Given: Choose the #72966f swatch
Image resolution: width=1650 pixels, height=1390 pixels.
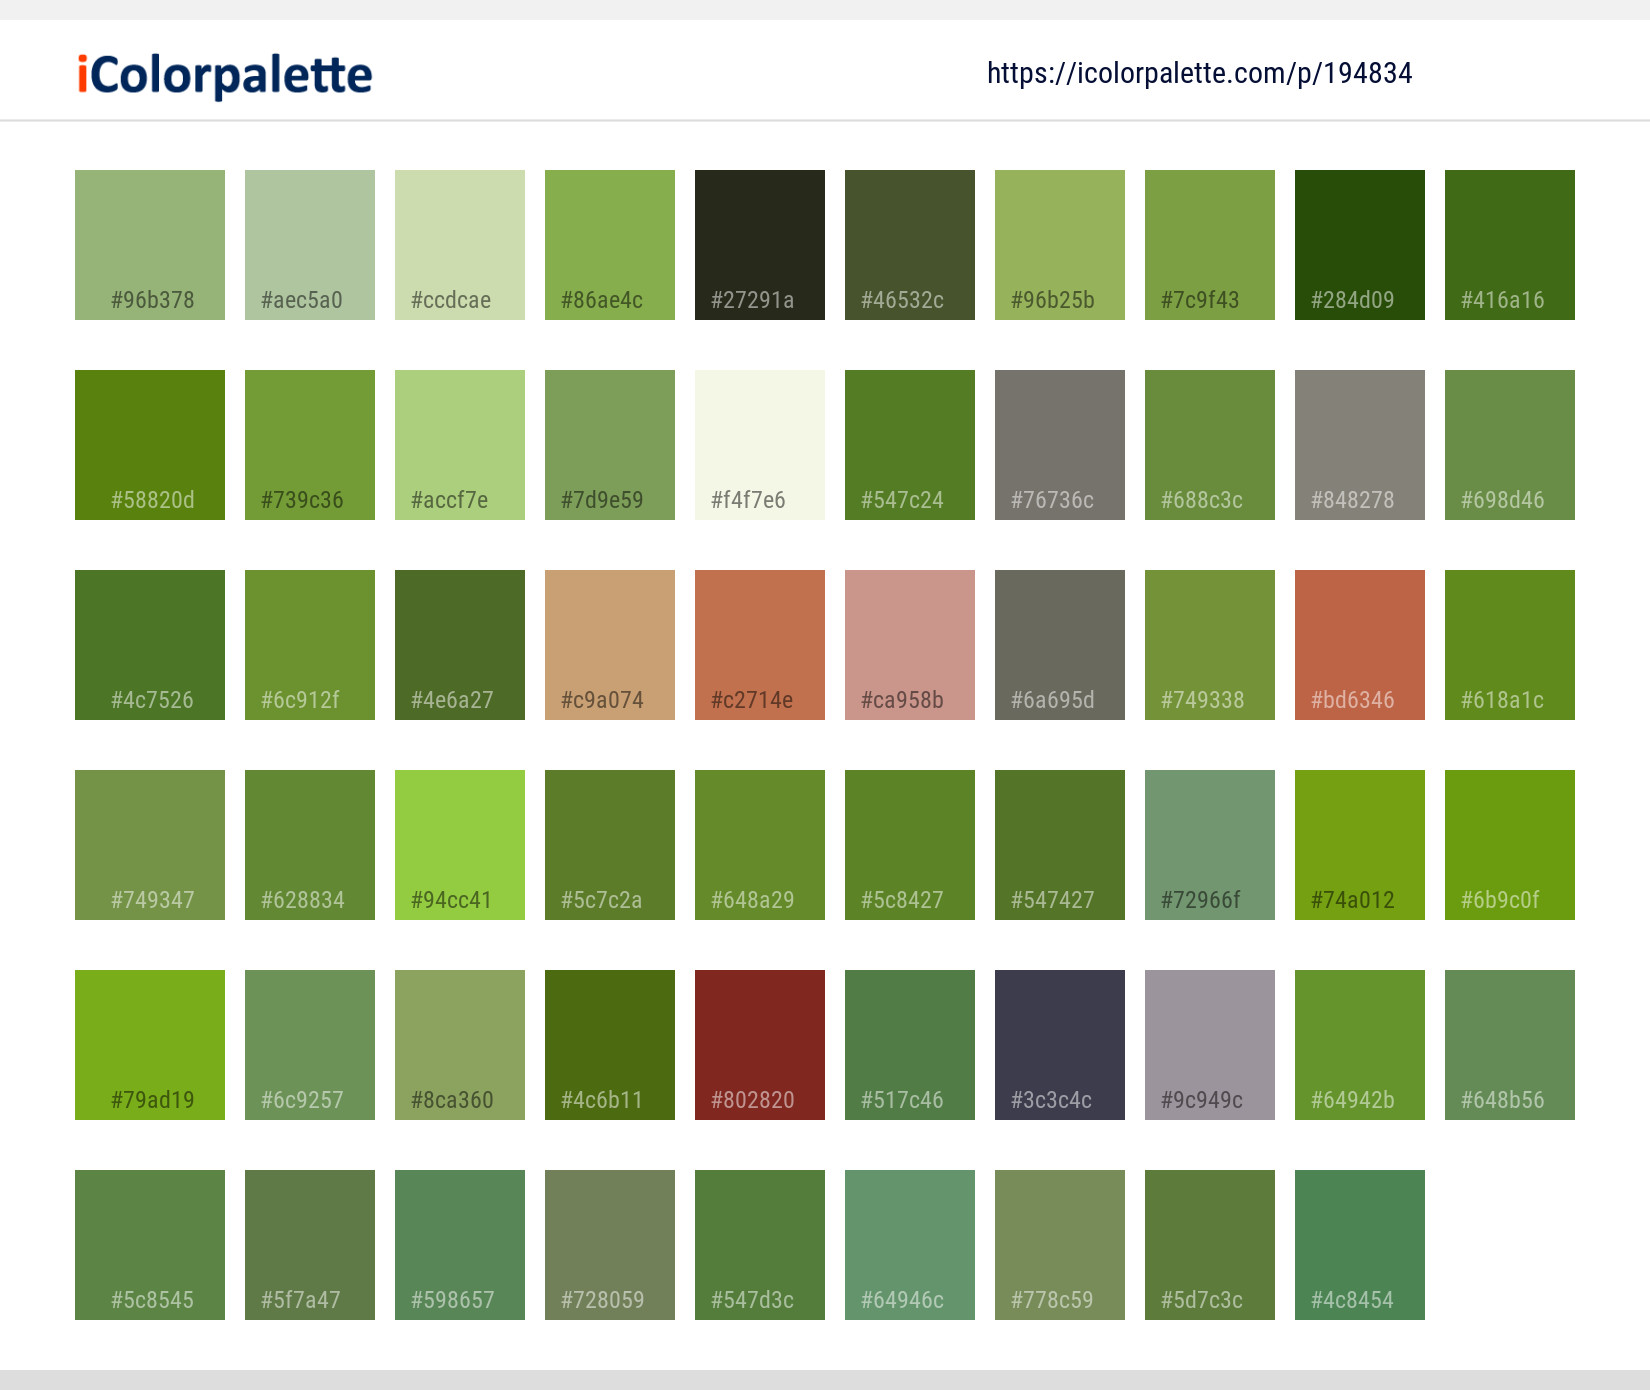Looking at the screenshot, I should point(1210,845).
